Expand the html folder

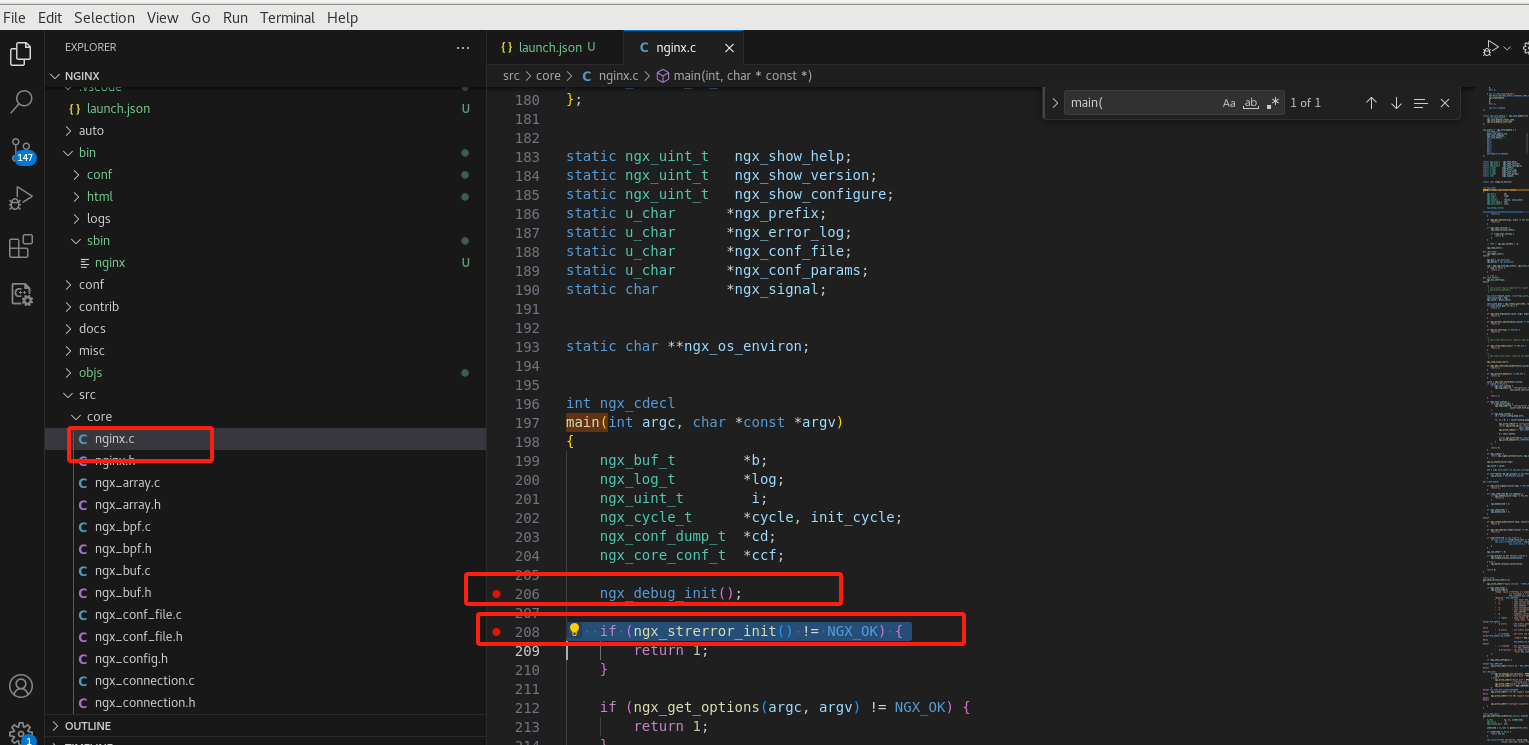pos(265,196)
